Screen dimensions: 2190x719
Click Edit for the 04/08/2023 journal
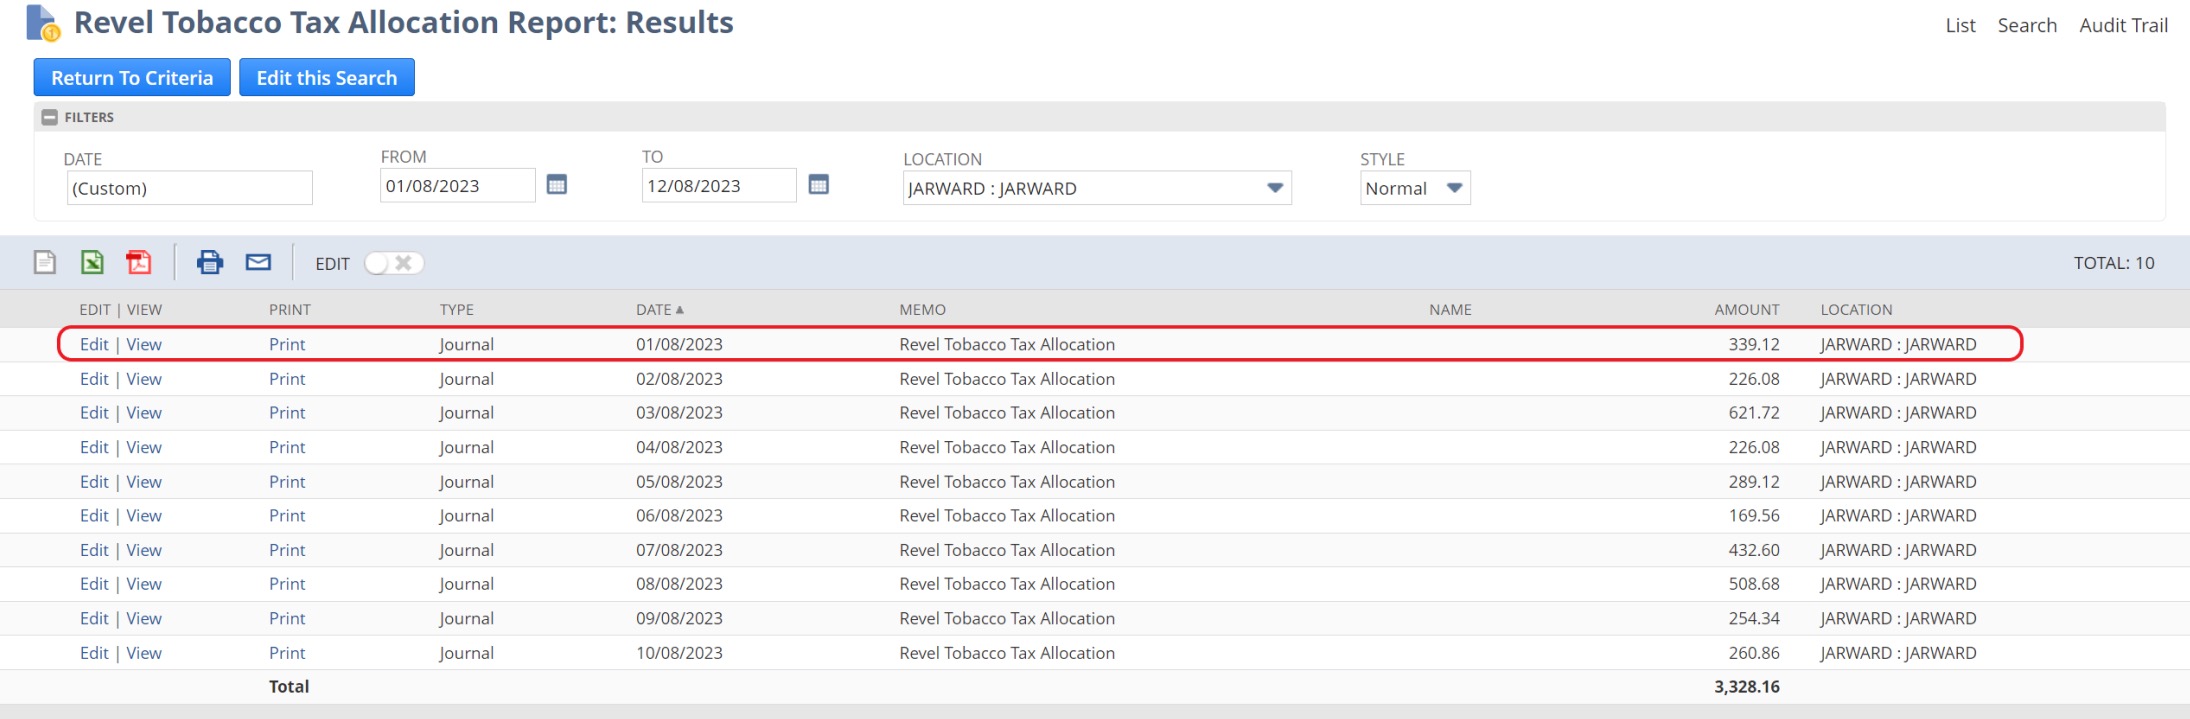(x=94, y=447)
